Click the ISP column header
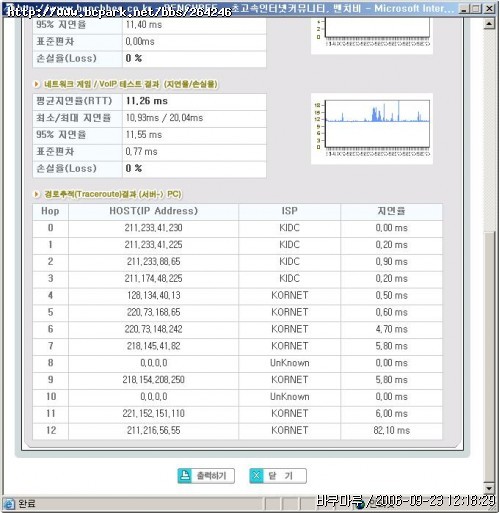This screenshot has width=500, height=513. (289, 211)
